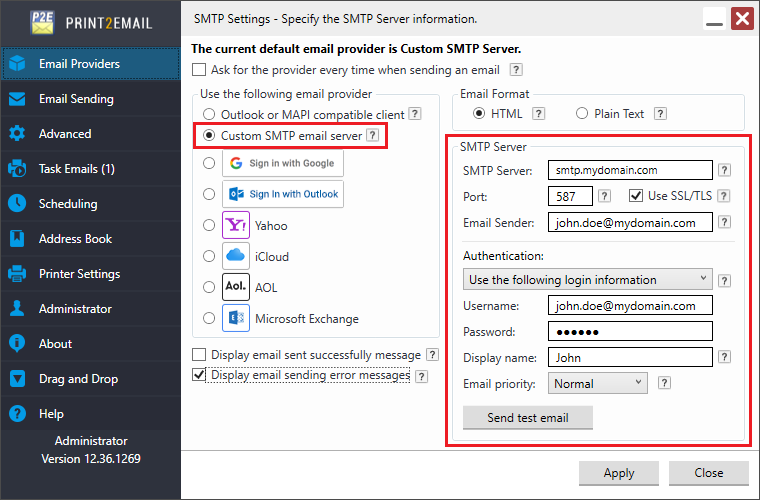The height and width of the screenshot is (500, 760).
Task: Select Plain Text email format
Action: click(583, 114)
